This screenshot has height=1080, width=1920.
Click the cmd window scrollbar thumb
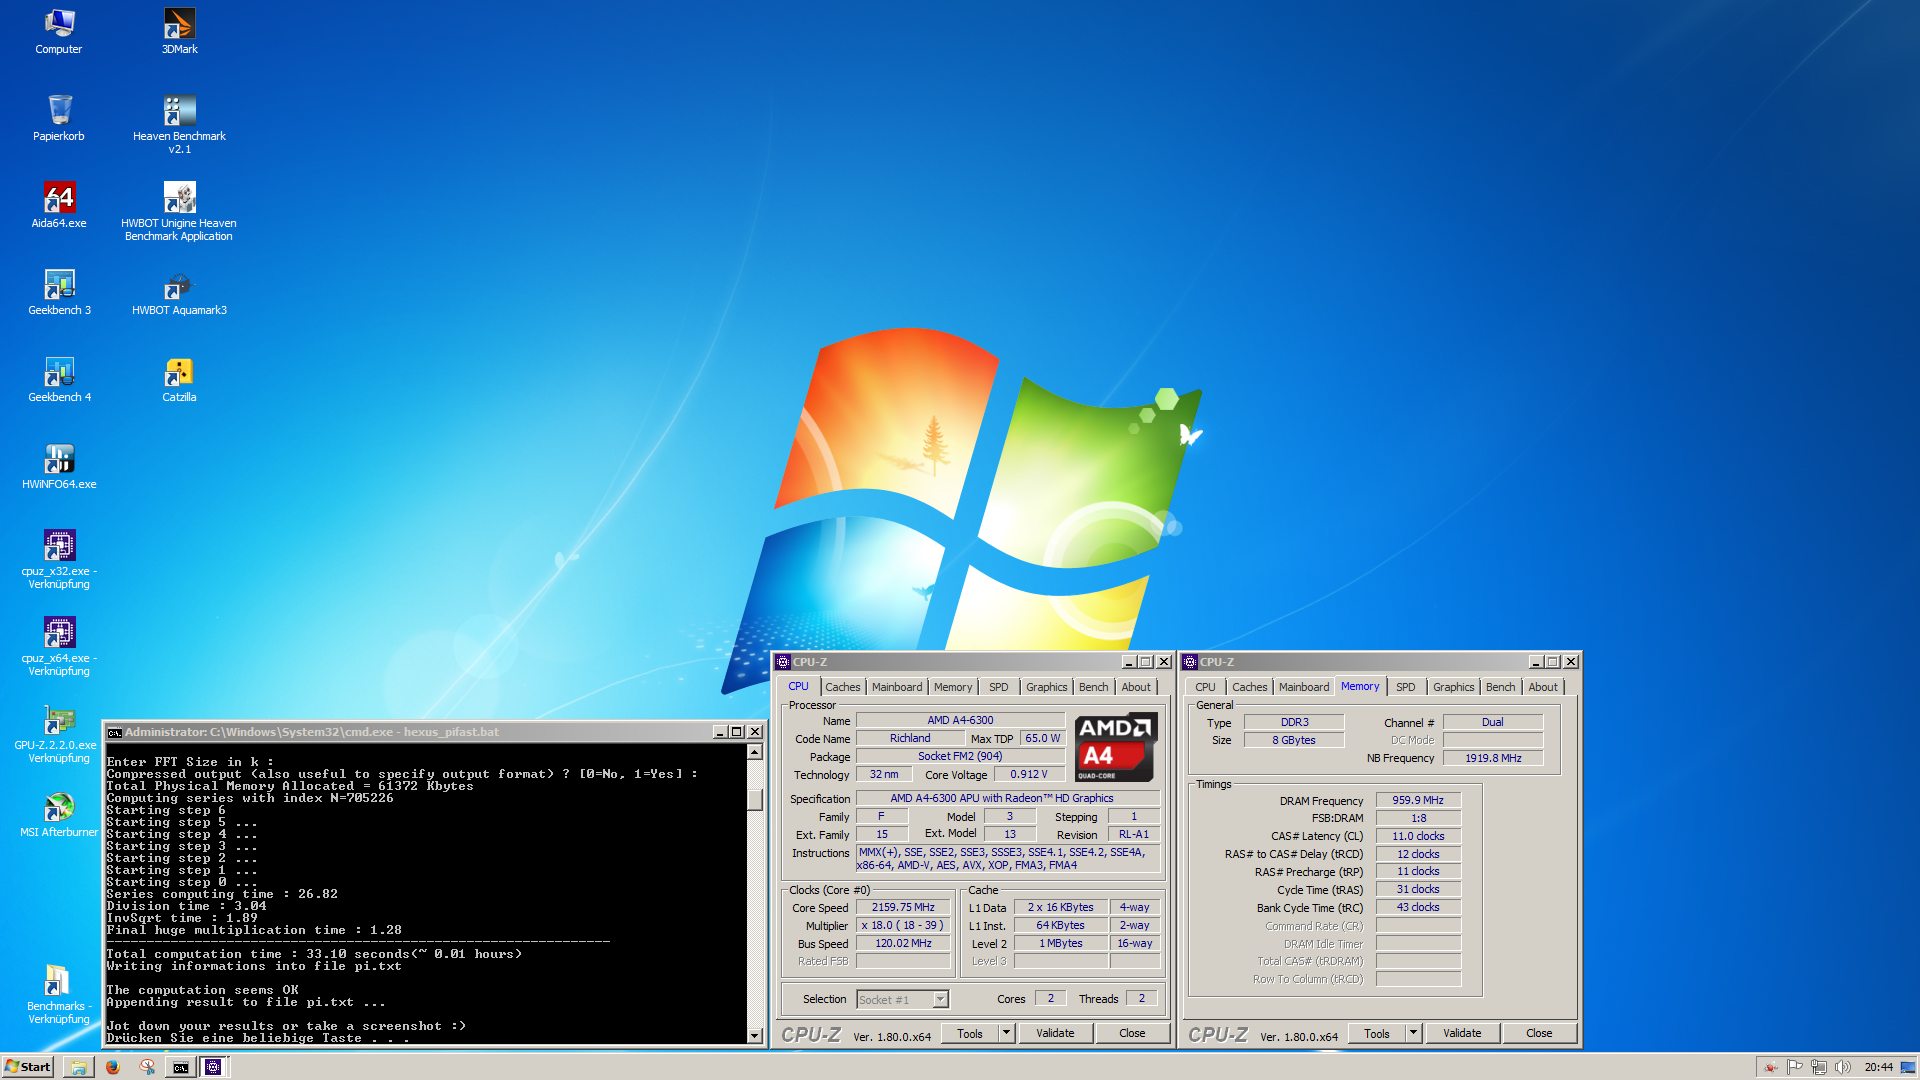(x=755, y=799)
